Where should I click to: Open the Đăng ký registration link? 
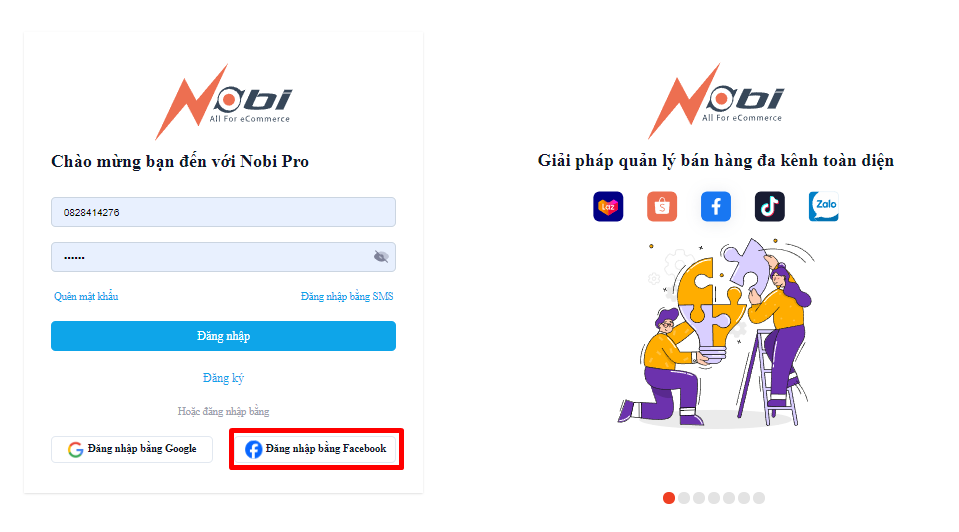click(223, 378)
